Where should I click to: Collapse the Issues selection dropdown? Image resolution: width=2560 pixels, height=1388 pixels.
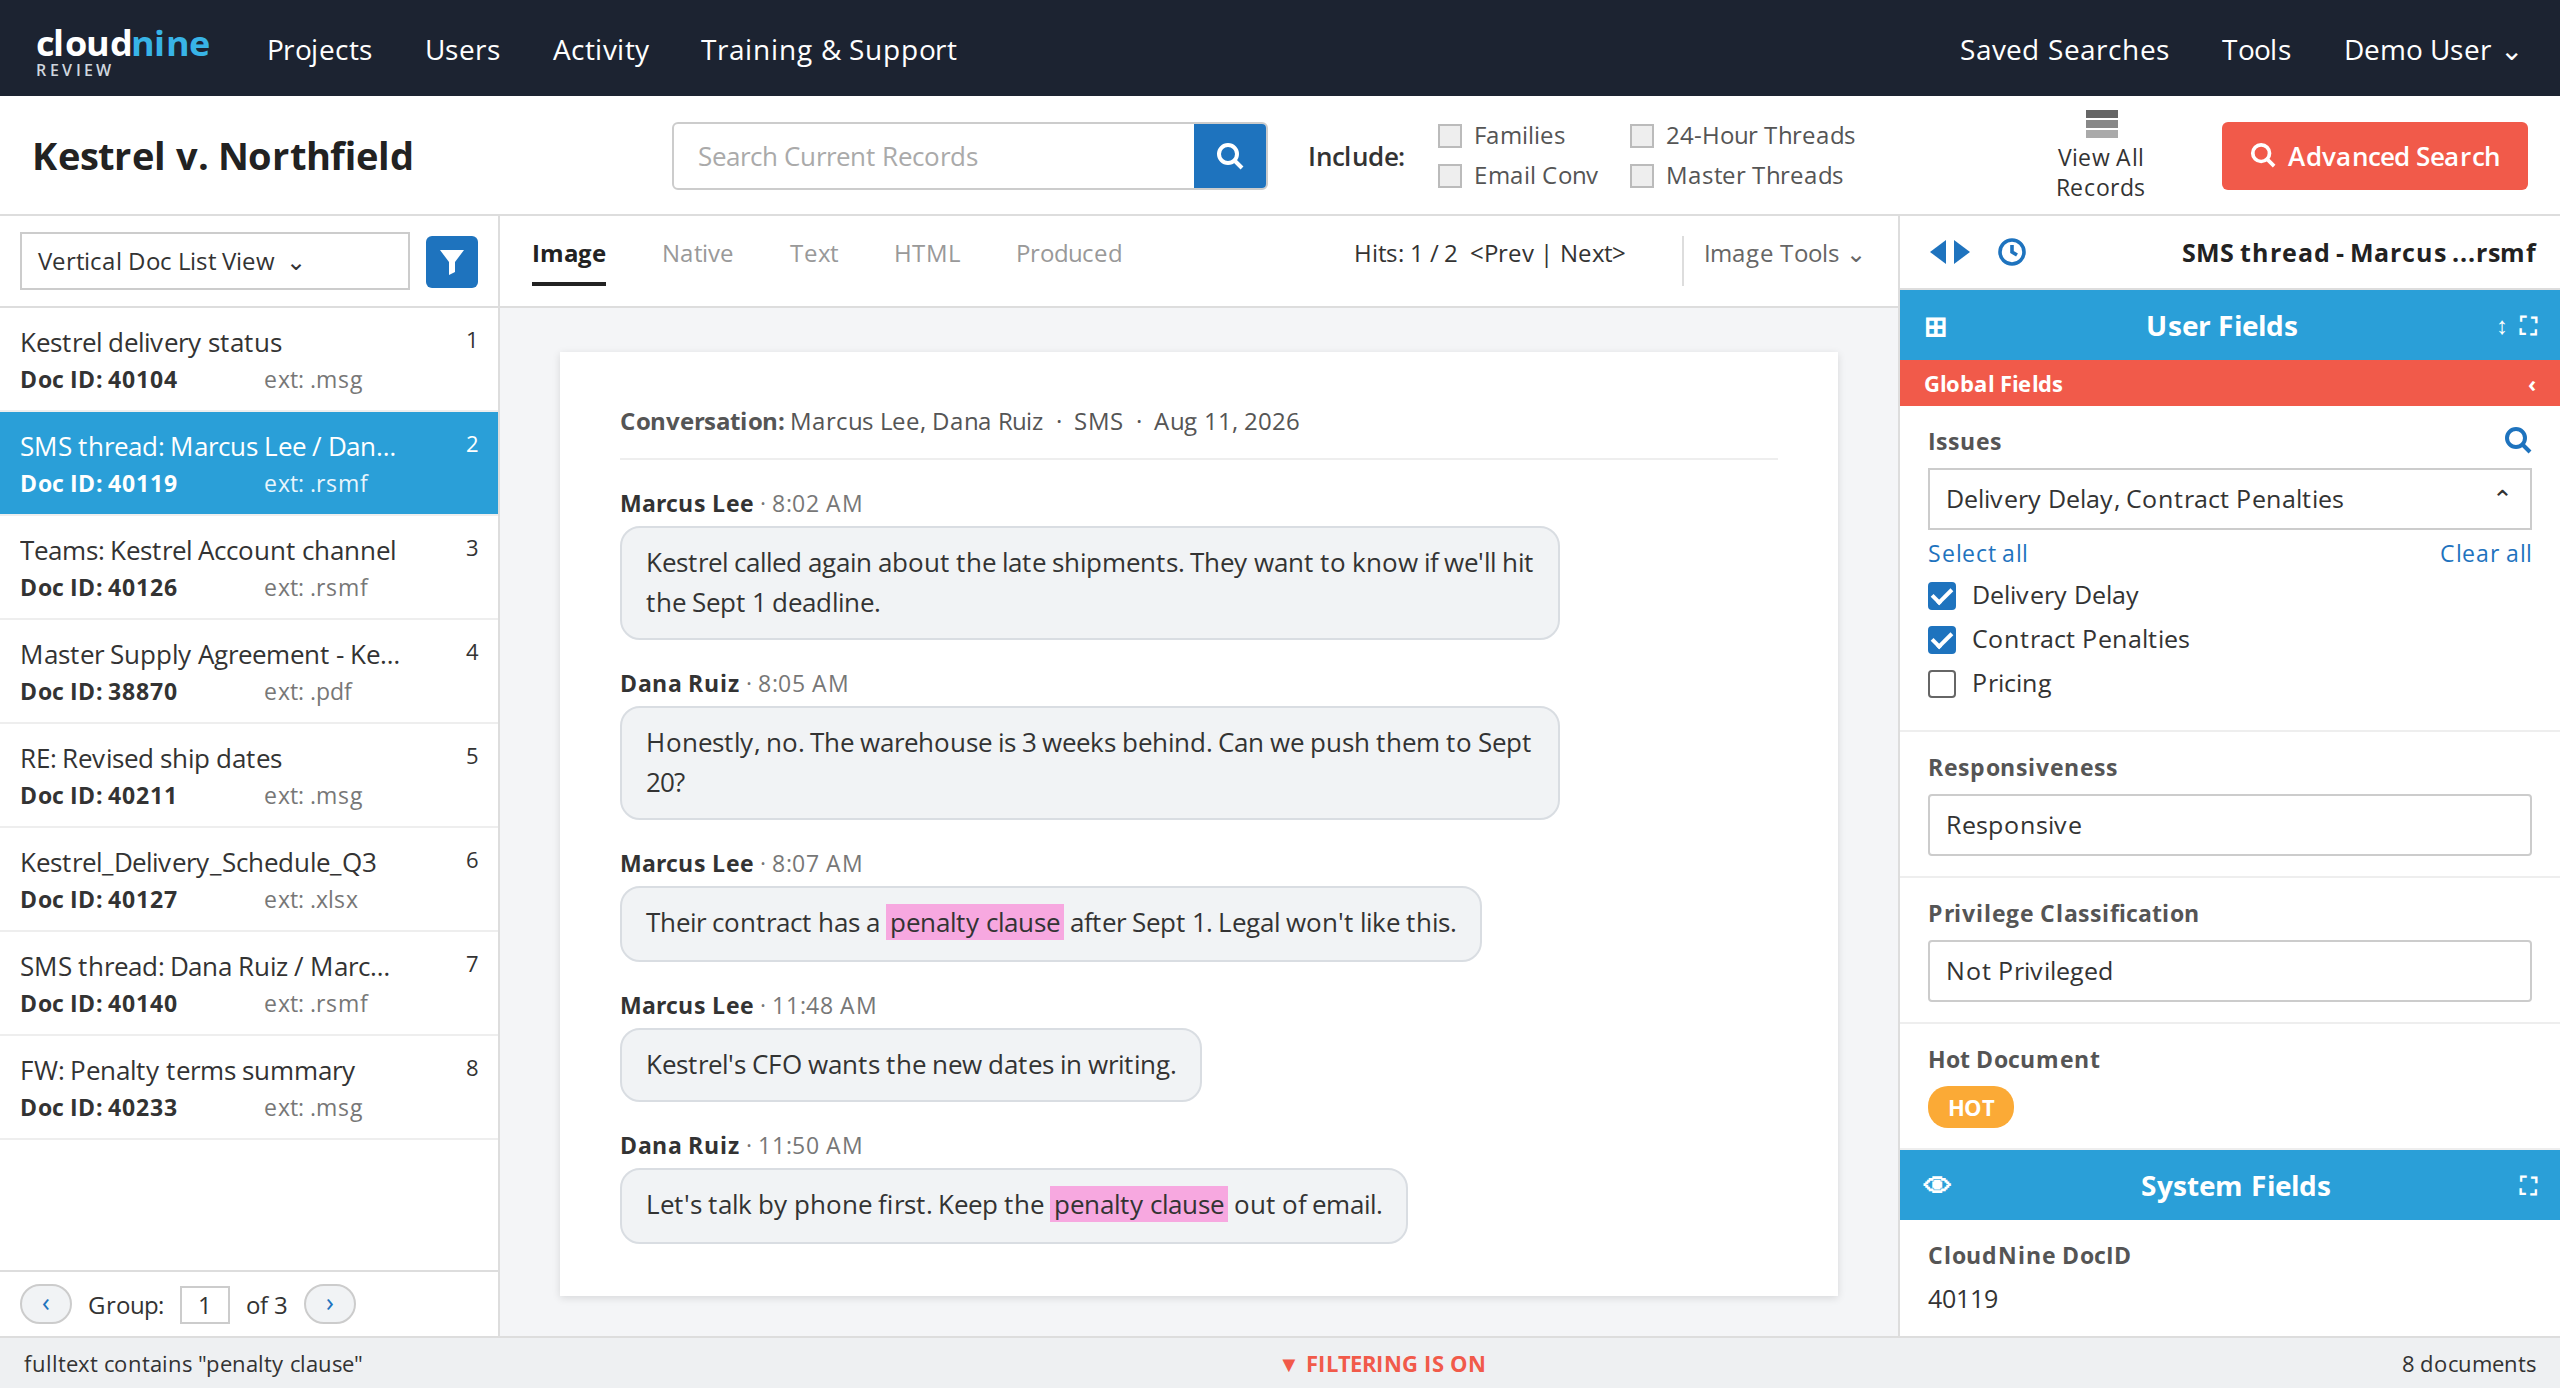[2502, 495]
